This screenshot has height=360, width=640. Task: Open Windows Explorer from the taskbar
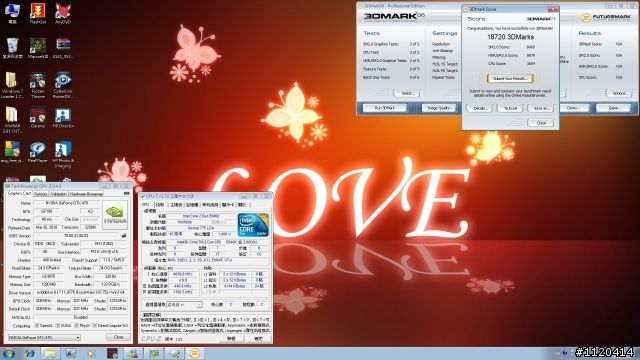pyautogui.click(x=50, y=353)
